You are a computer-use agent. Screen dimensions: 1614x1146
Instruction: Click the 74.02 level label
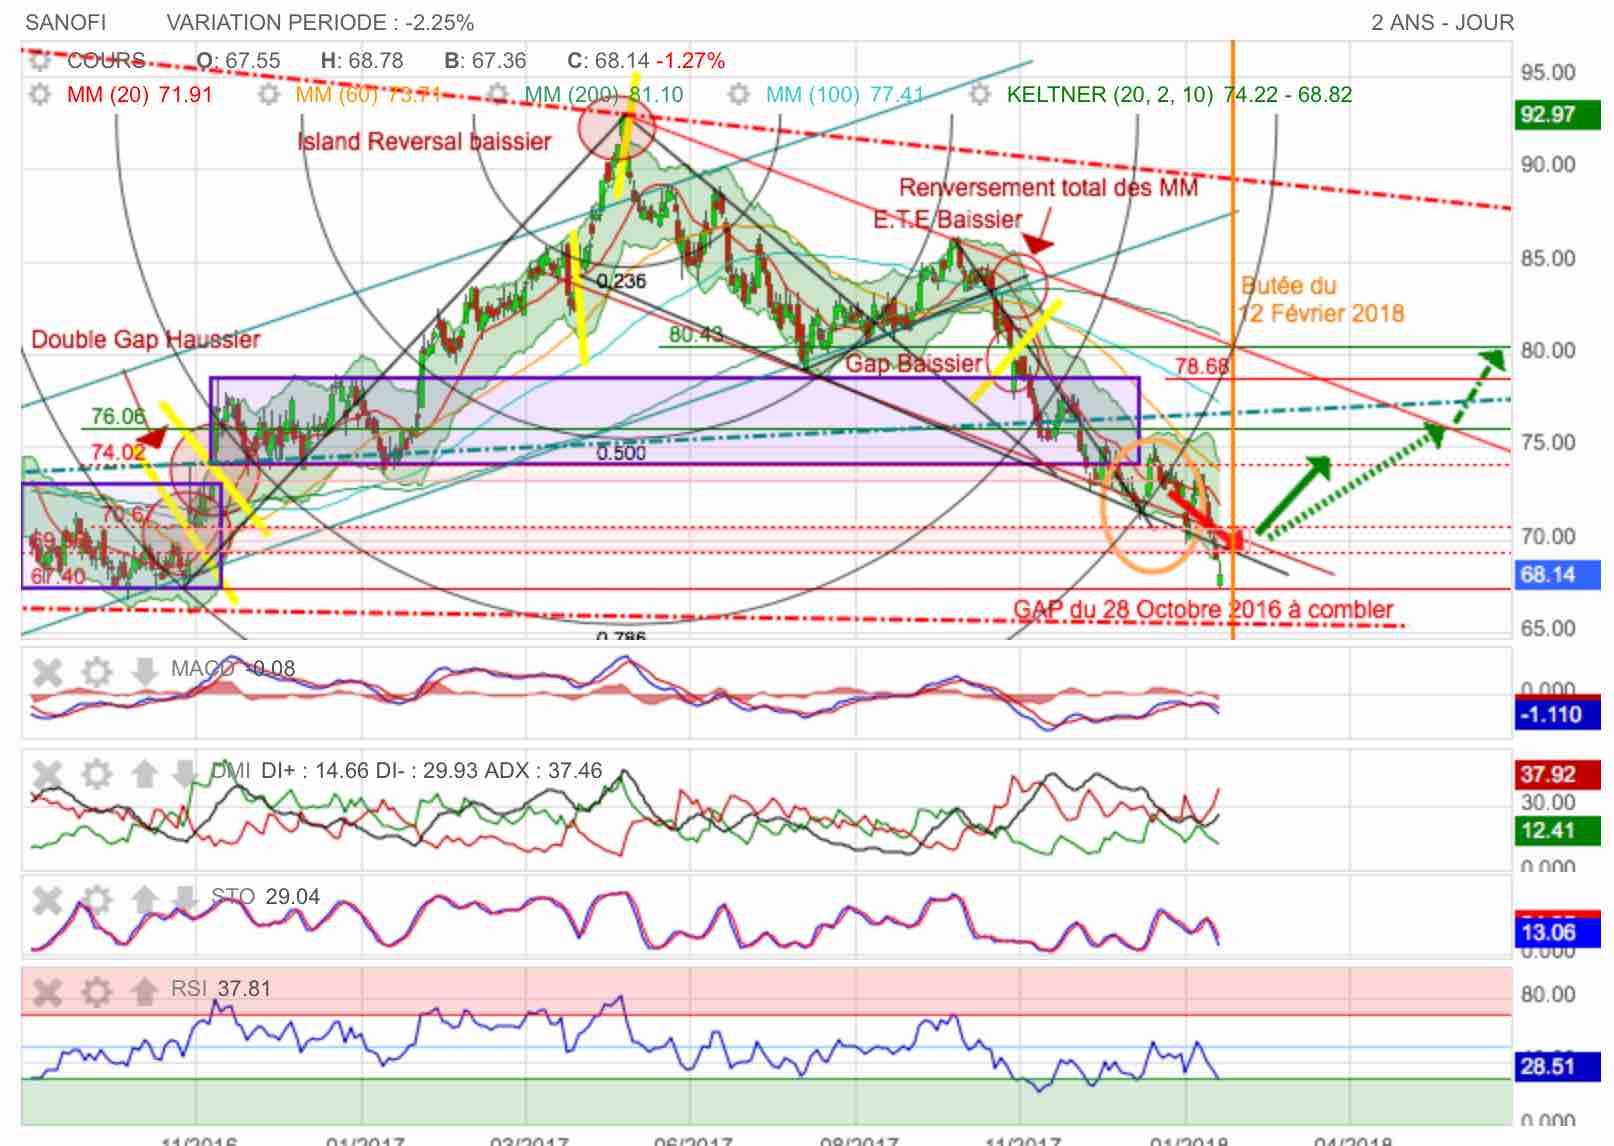click(118, 453)
